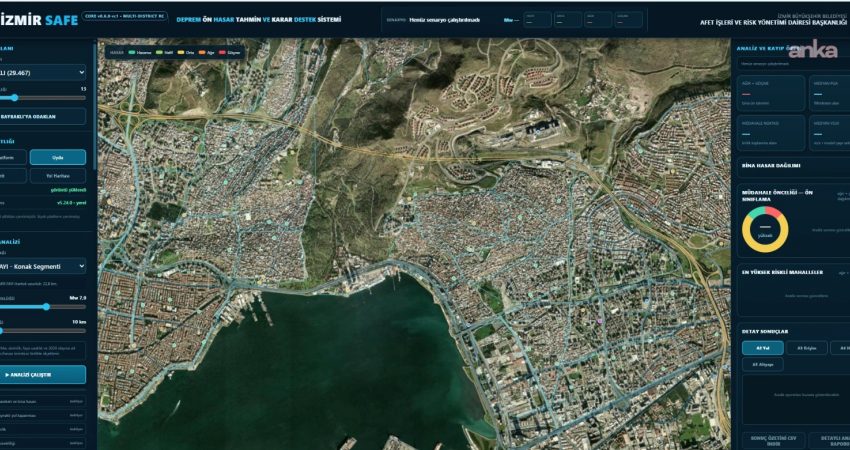The image size is (850, 450).
Task: Click the red Göçme legend swatch
Action: 223,53
